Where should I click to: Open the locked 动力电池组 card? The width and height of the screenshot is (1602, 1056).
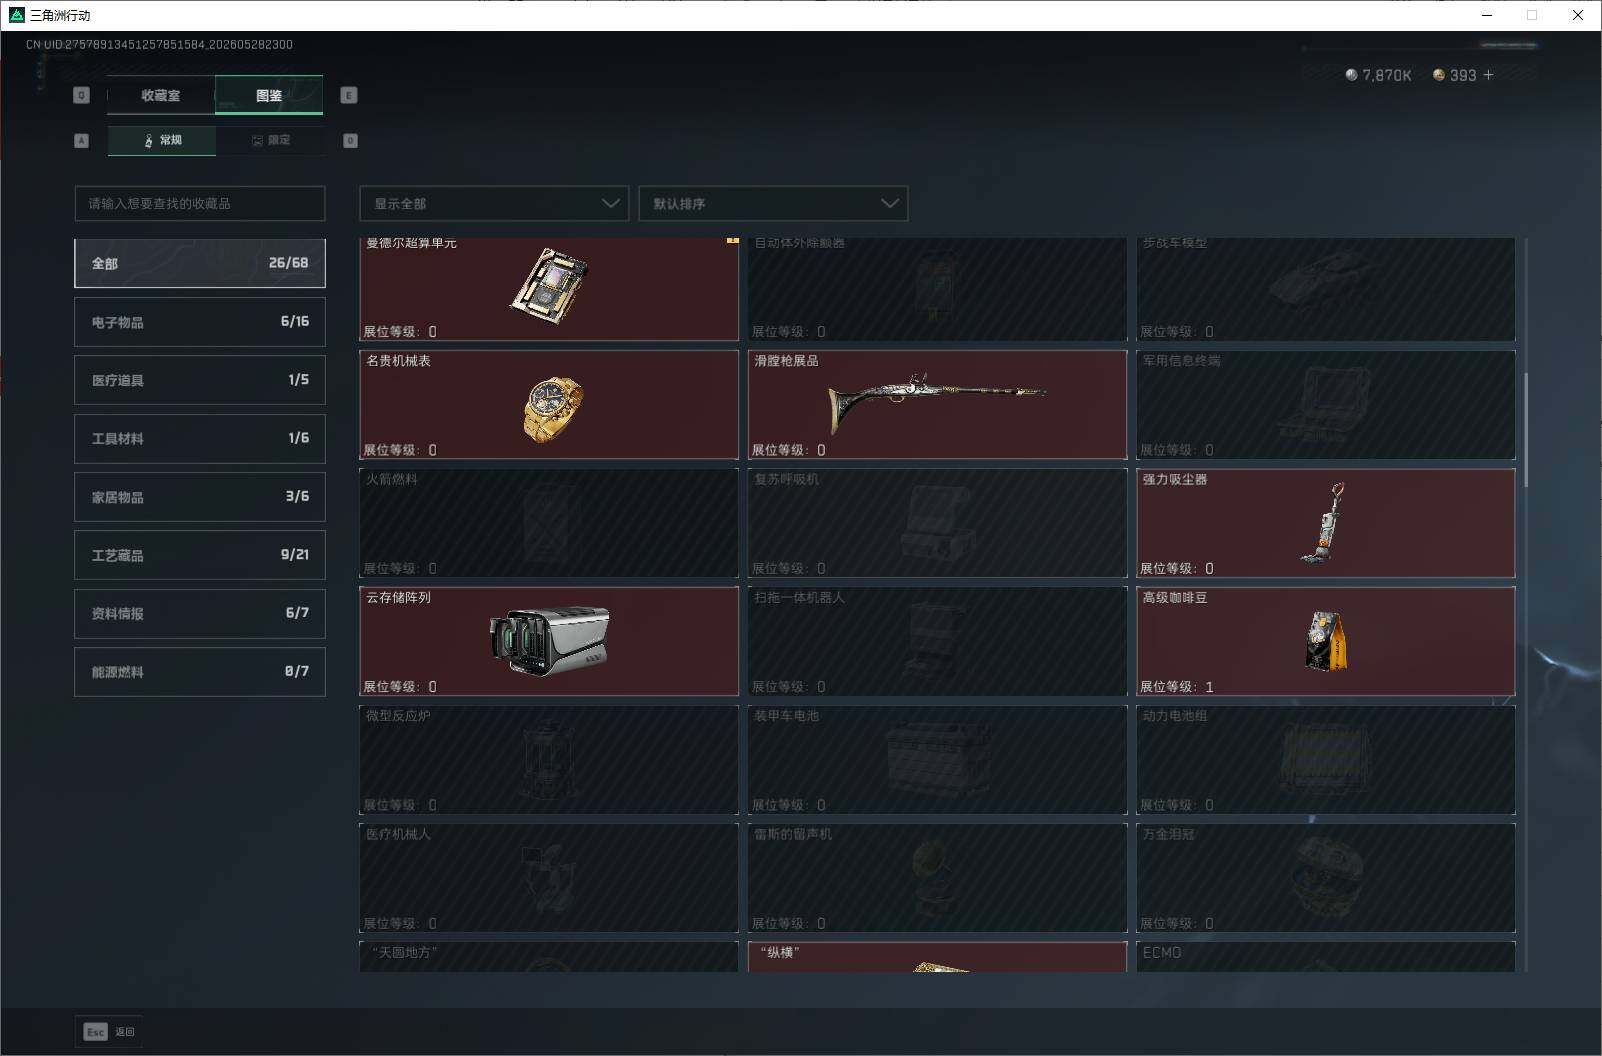click(1326, 760)
